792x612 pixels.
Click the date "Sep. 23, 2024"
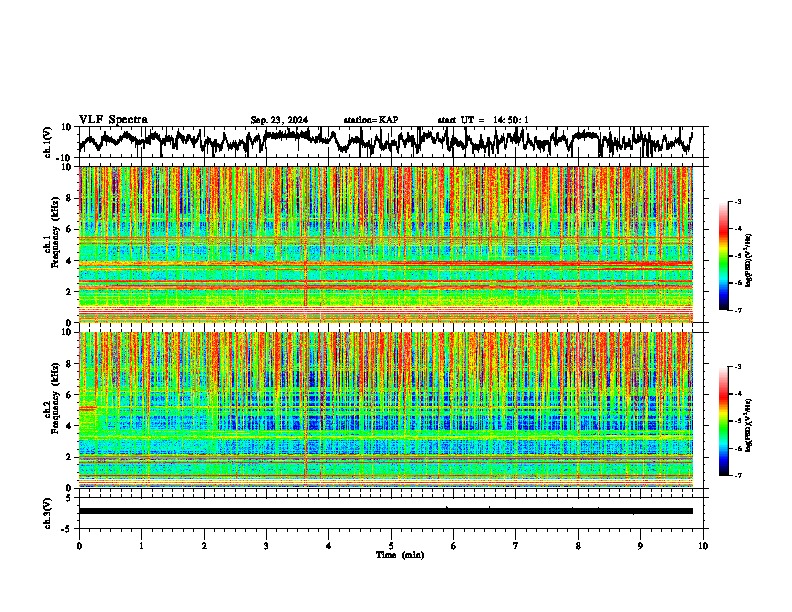pos(279,120)
